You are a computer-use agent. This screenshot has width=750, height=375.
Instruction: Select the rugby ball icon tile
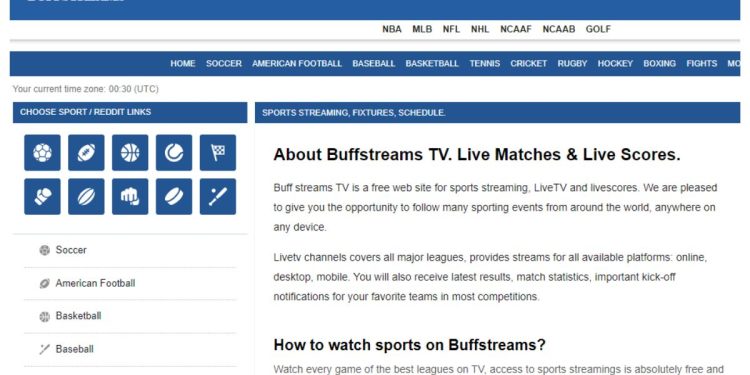click(86, 197)
